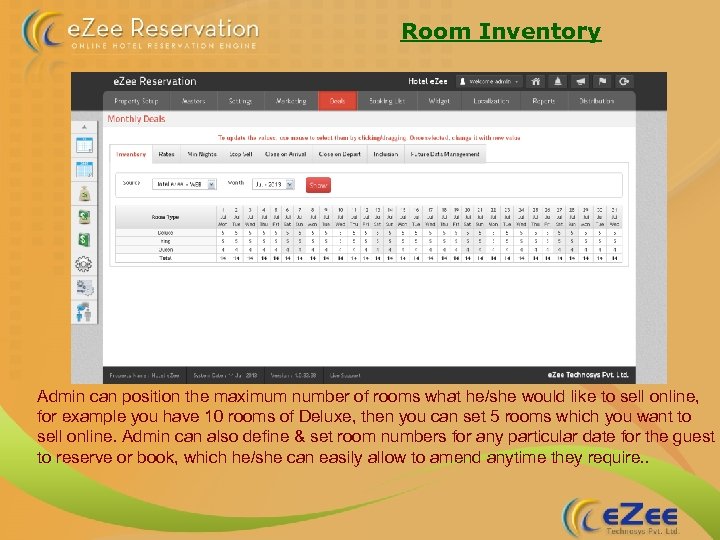Open the blue calendar sidebar icon
The height and width of the screenshot is (540, 720).
pos(84,169)
